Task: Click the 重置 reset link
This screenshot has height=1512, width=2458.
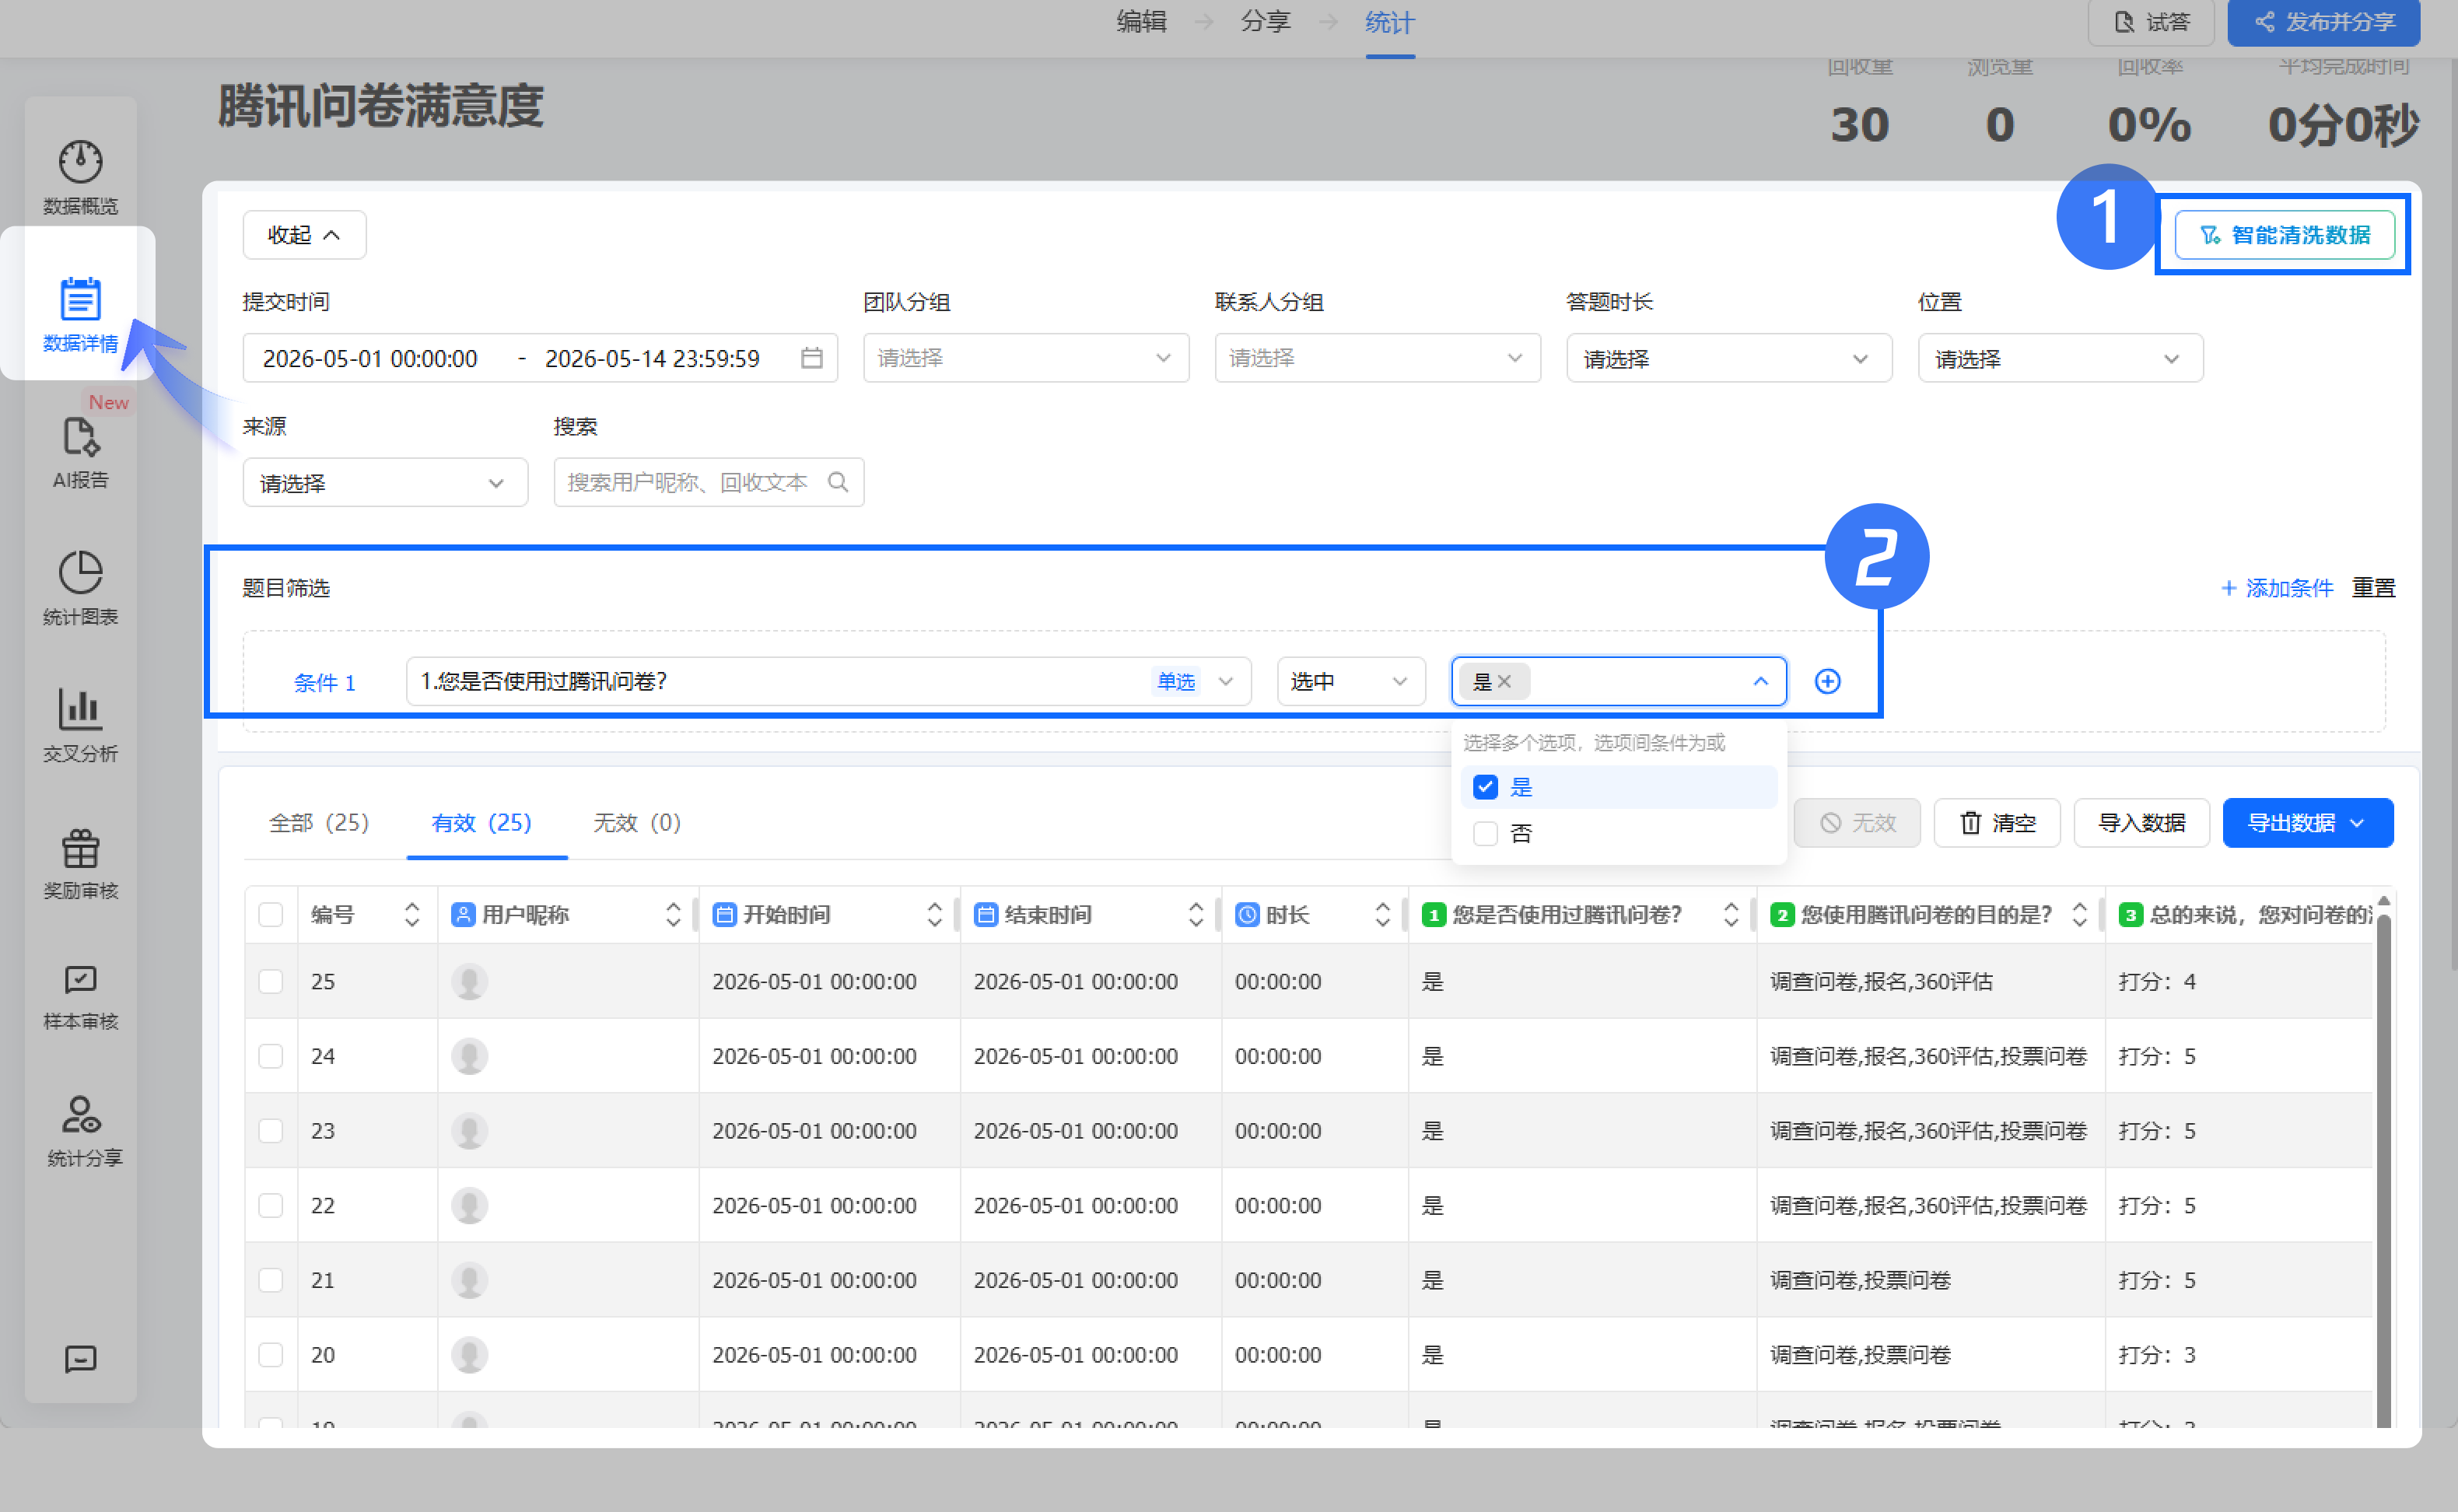Action: coord(2373,588)
